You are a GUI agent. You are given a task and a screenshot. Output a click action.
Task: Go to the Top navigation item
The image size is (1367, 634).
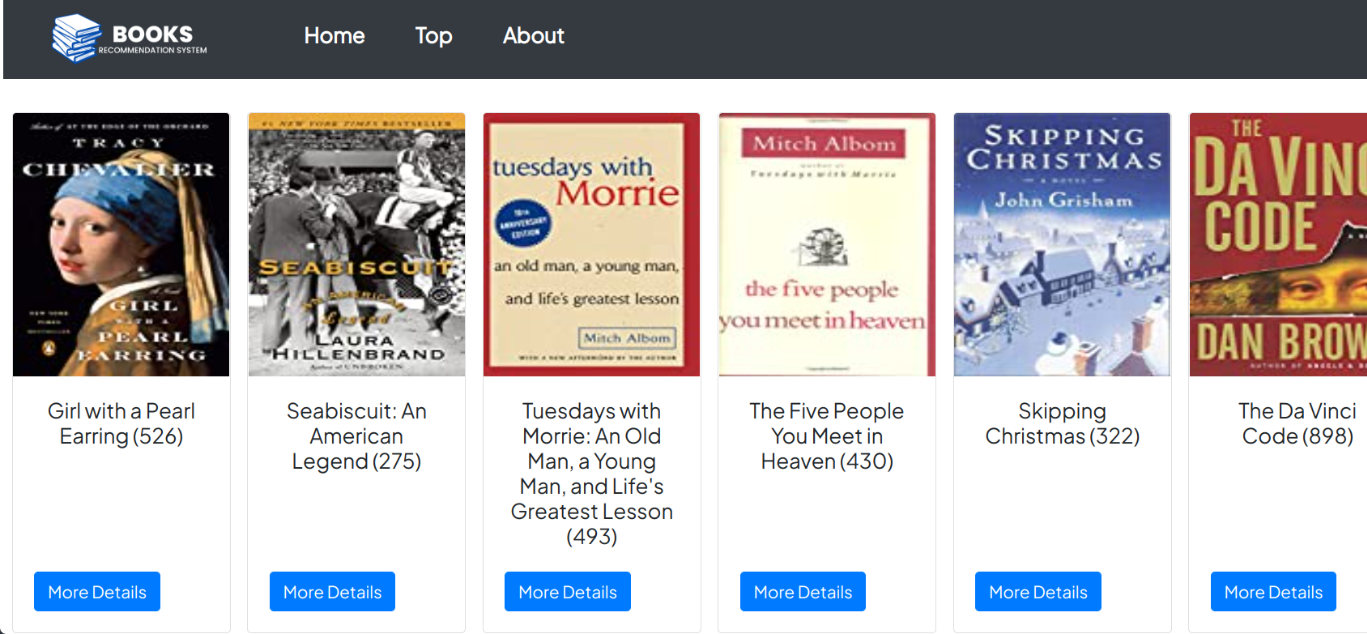click(x=433, y=36)
